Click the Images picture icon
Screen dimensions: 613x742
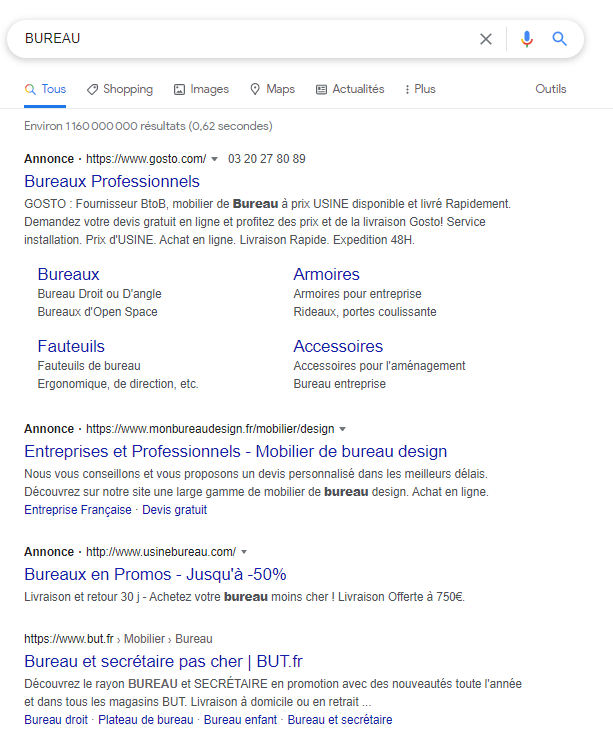179,89
